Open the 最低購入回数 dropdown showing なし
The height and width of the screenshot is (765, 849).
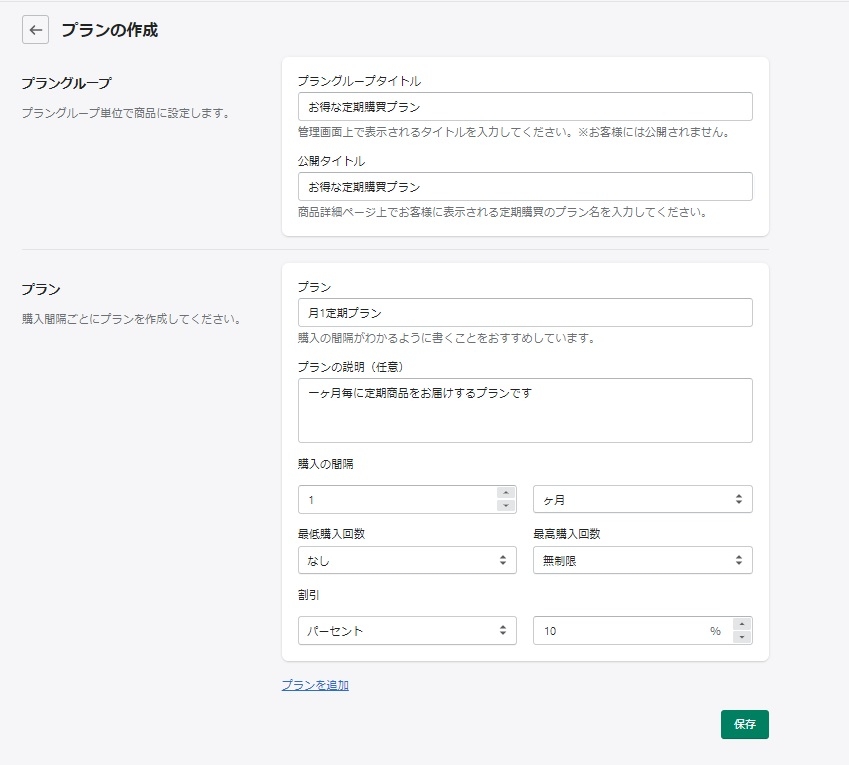pyautogui.click(x=407, y=560)
